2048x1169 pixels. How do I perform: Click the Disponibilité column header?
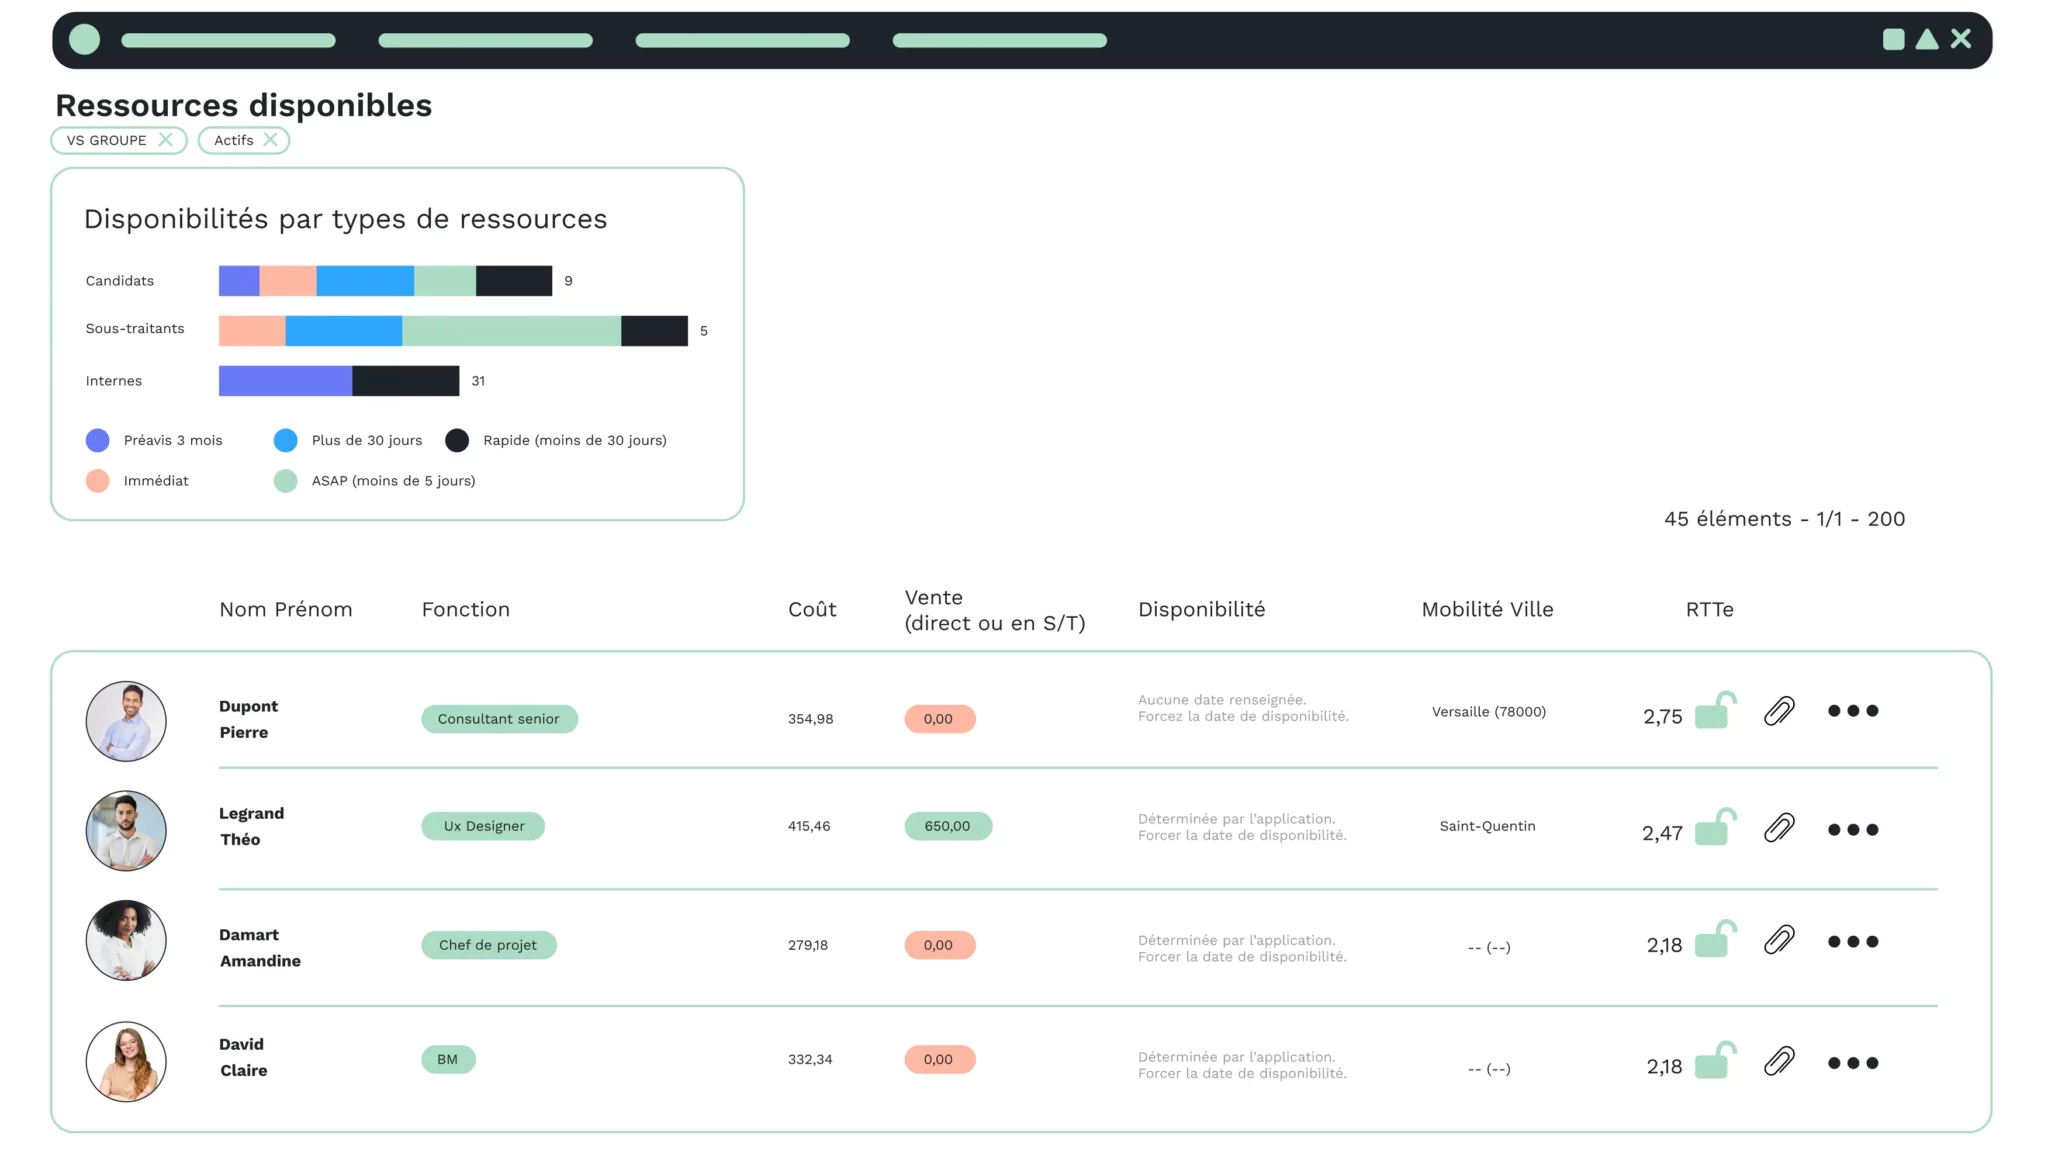pyautogui.click(x=1201, y=610)
